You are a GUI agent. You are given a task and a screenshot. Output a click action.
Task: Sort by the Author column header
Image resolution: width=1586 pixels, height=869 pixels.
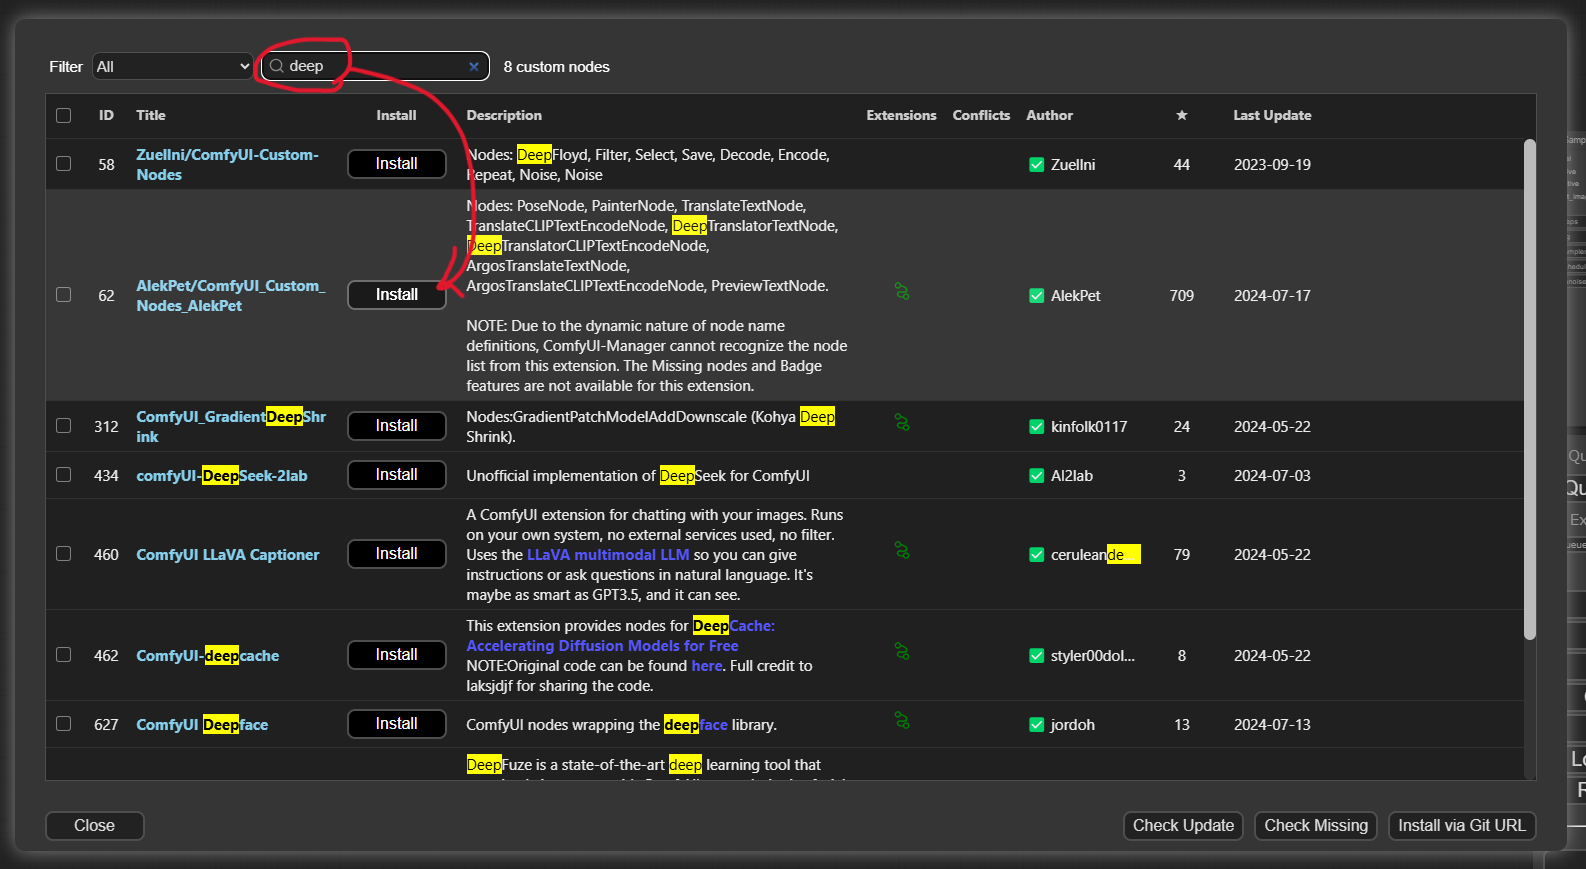[x=1049, y=115]
